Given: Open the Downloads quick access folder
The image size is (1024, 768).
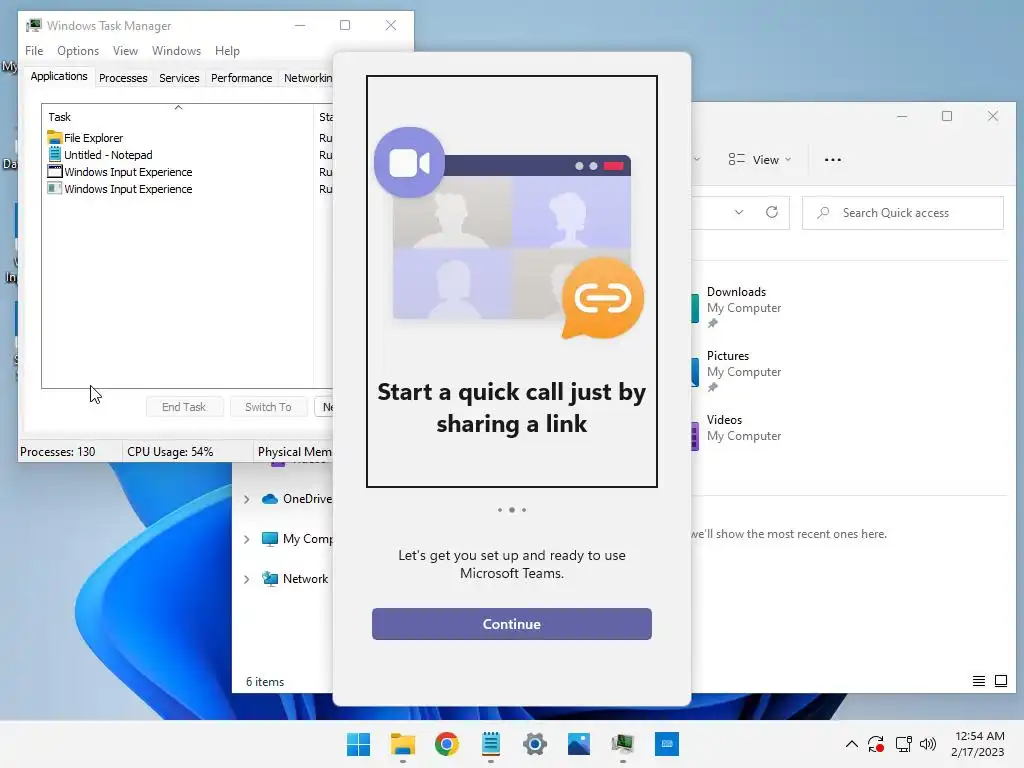Looking at the screenshot, I should pyautogui.click(x=736, y=307).
